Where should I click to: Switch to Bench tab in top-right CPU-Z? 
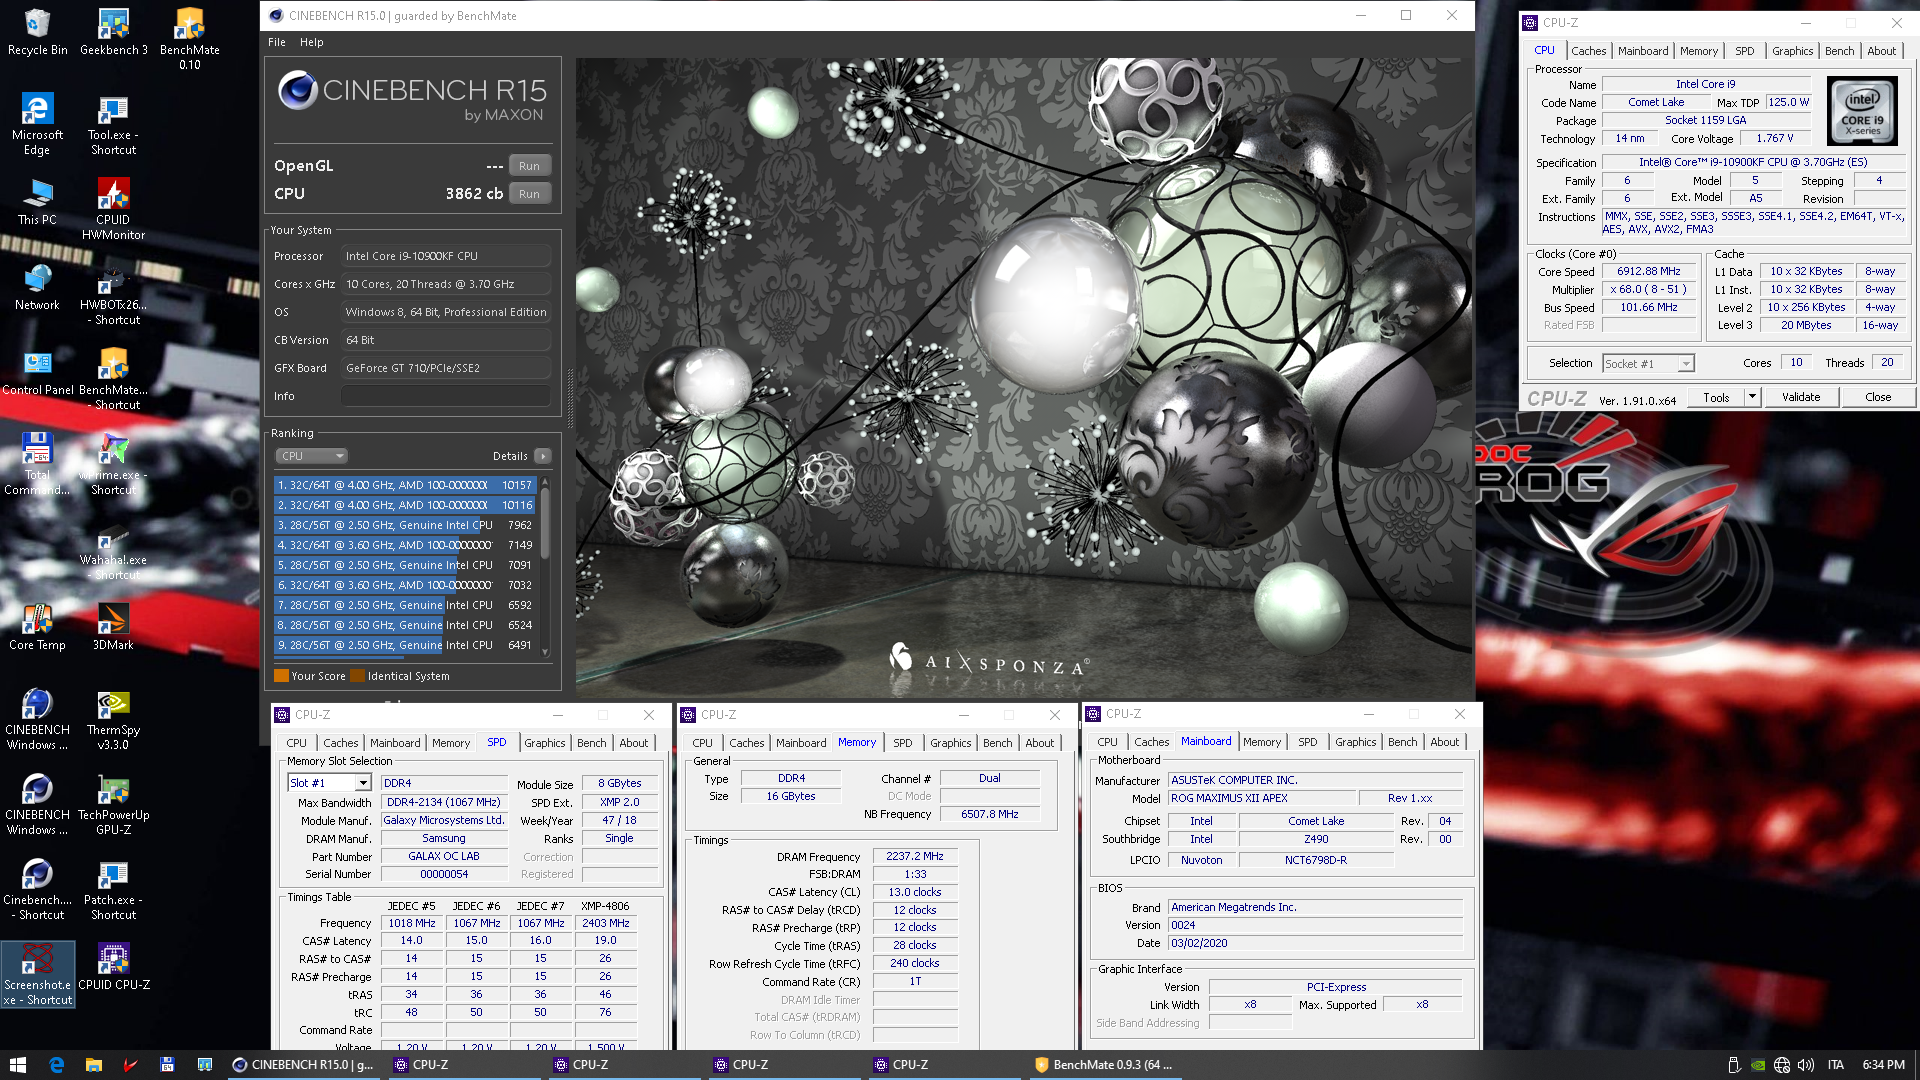(1839, 51)
